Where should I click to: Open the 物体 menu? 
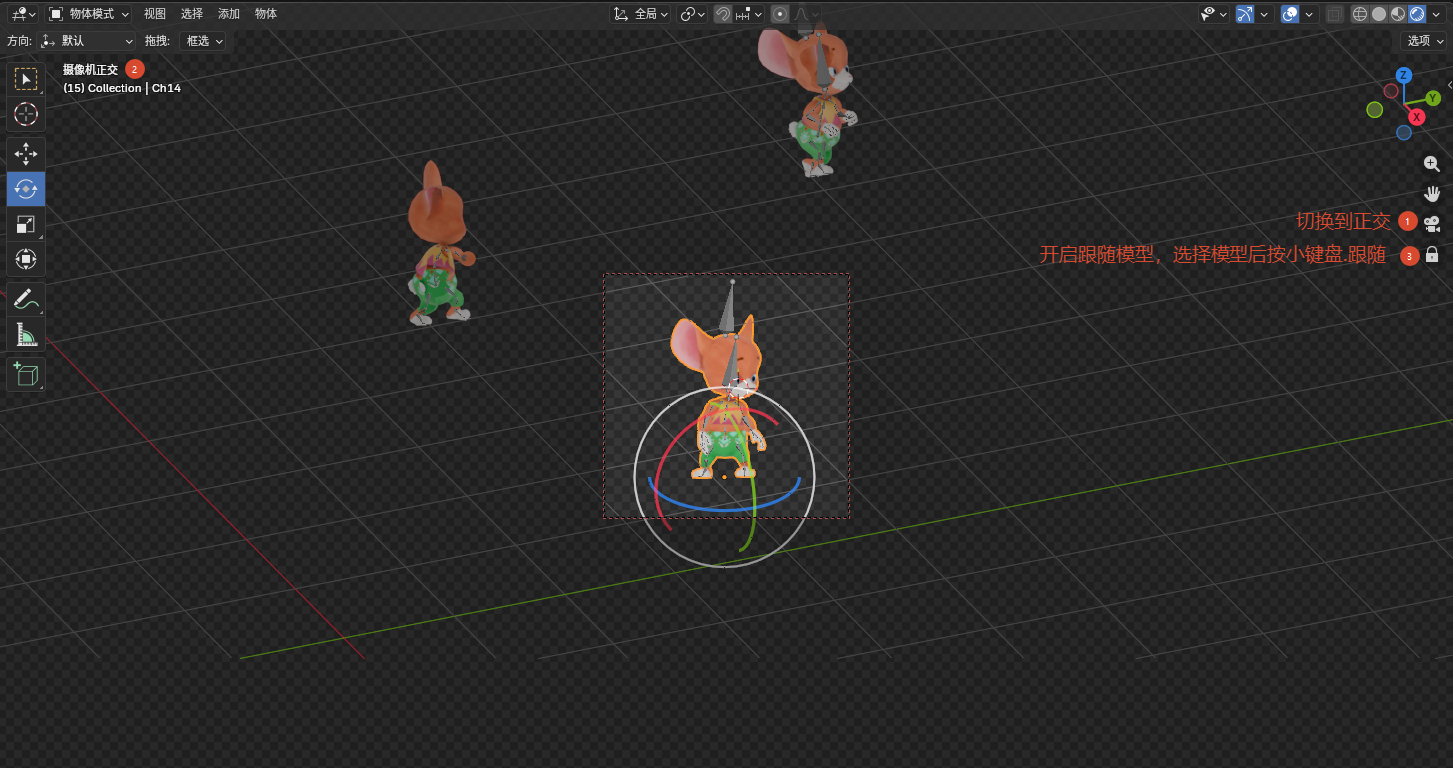(x=266, y=14)
